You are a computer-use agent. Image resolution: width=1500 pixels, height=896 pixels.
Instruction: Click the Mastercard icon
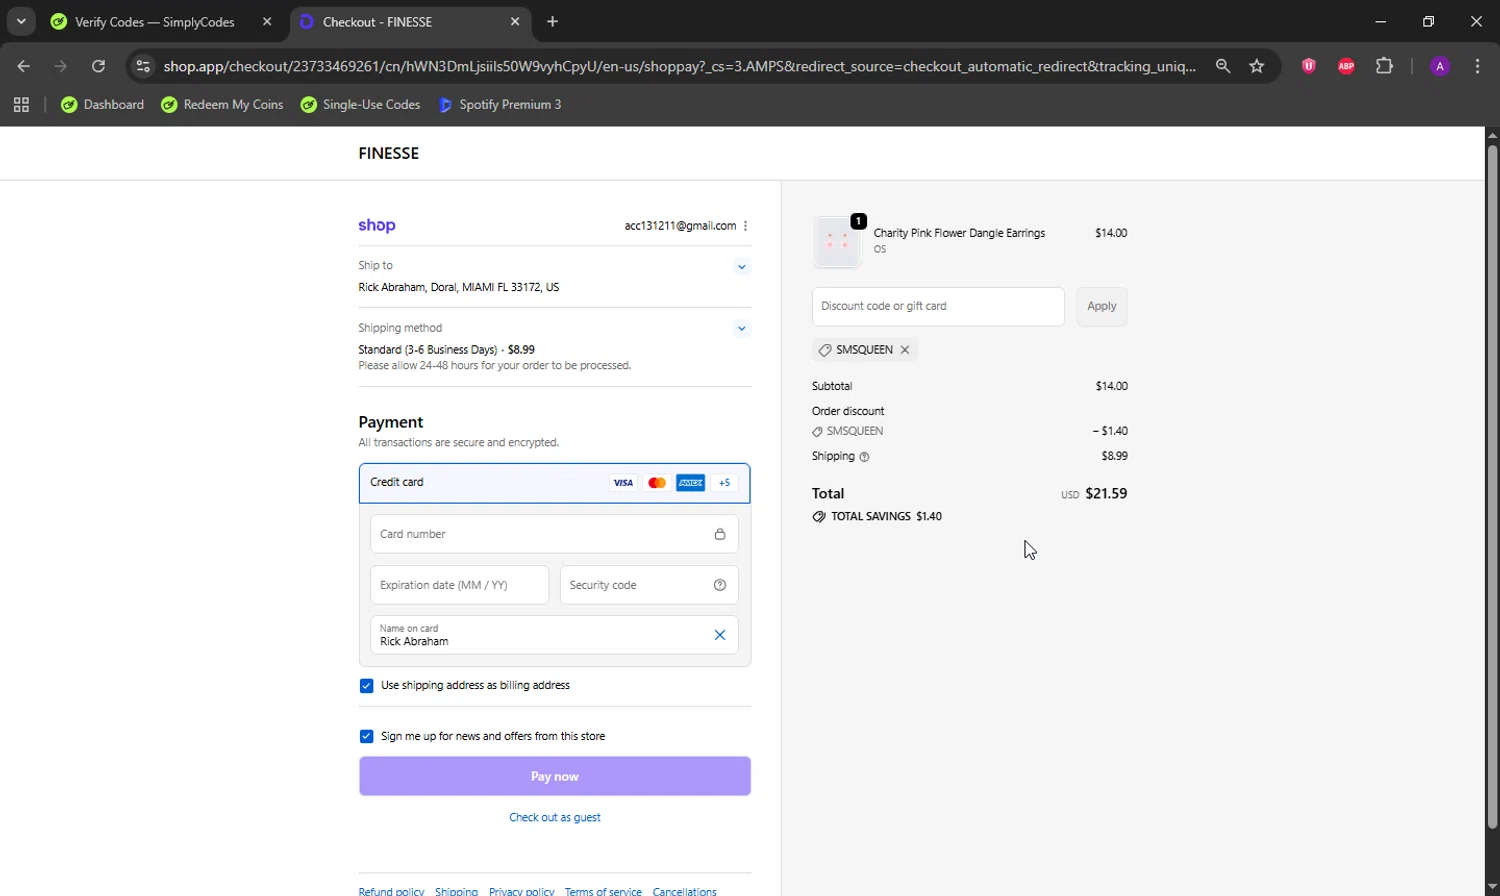(x=657, y=483)
